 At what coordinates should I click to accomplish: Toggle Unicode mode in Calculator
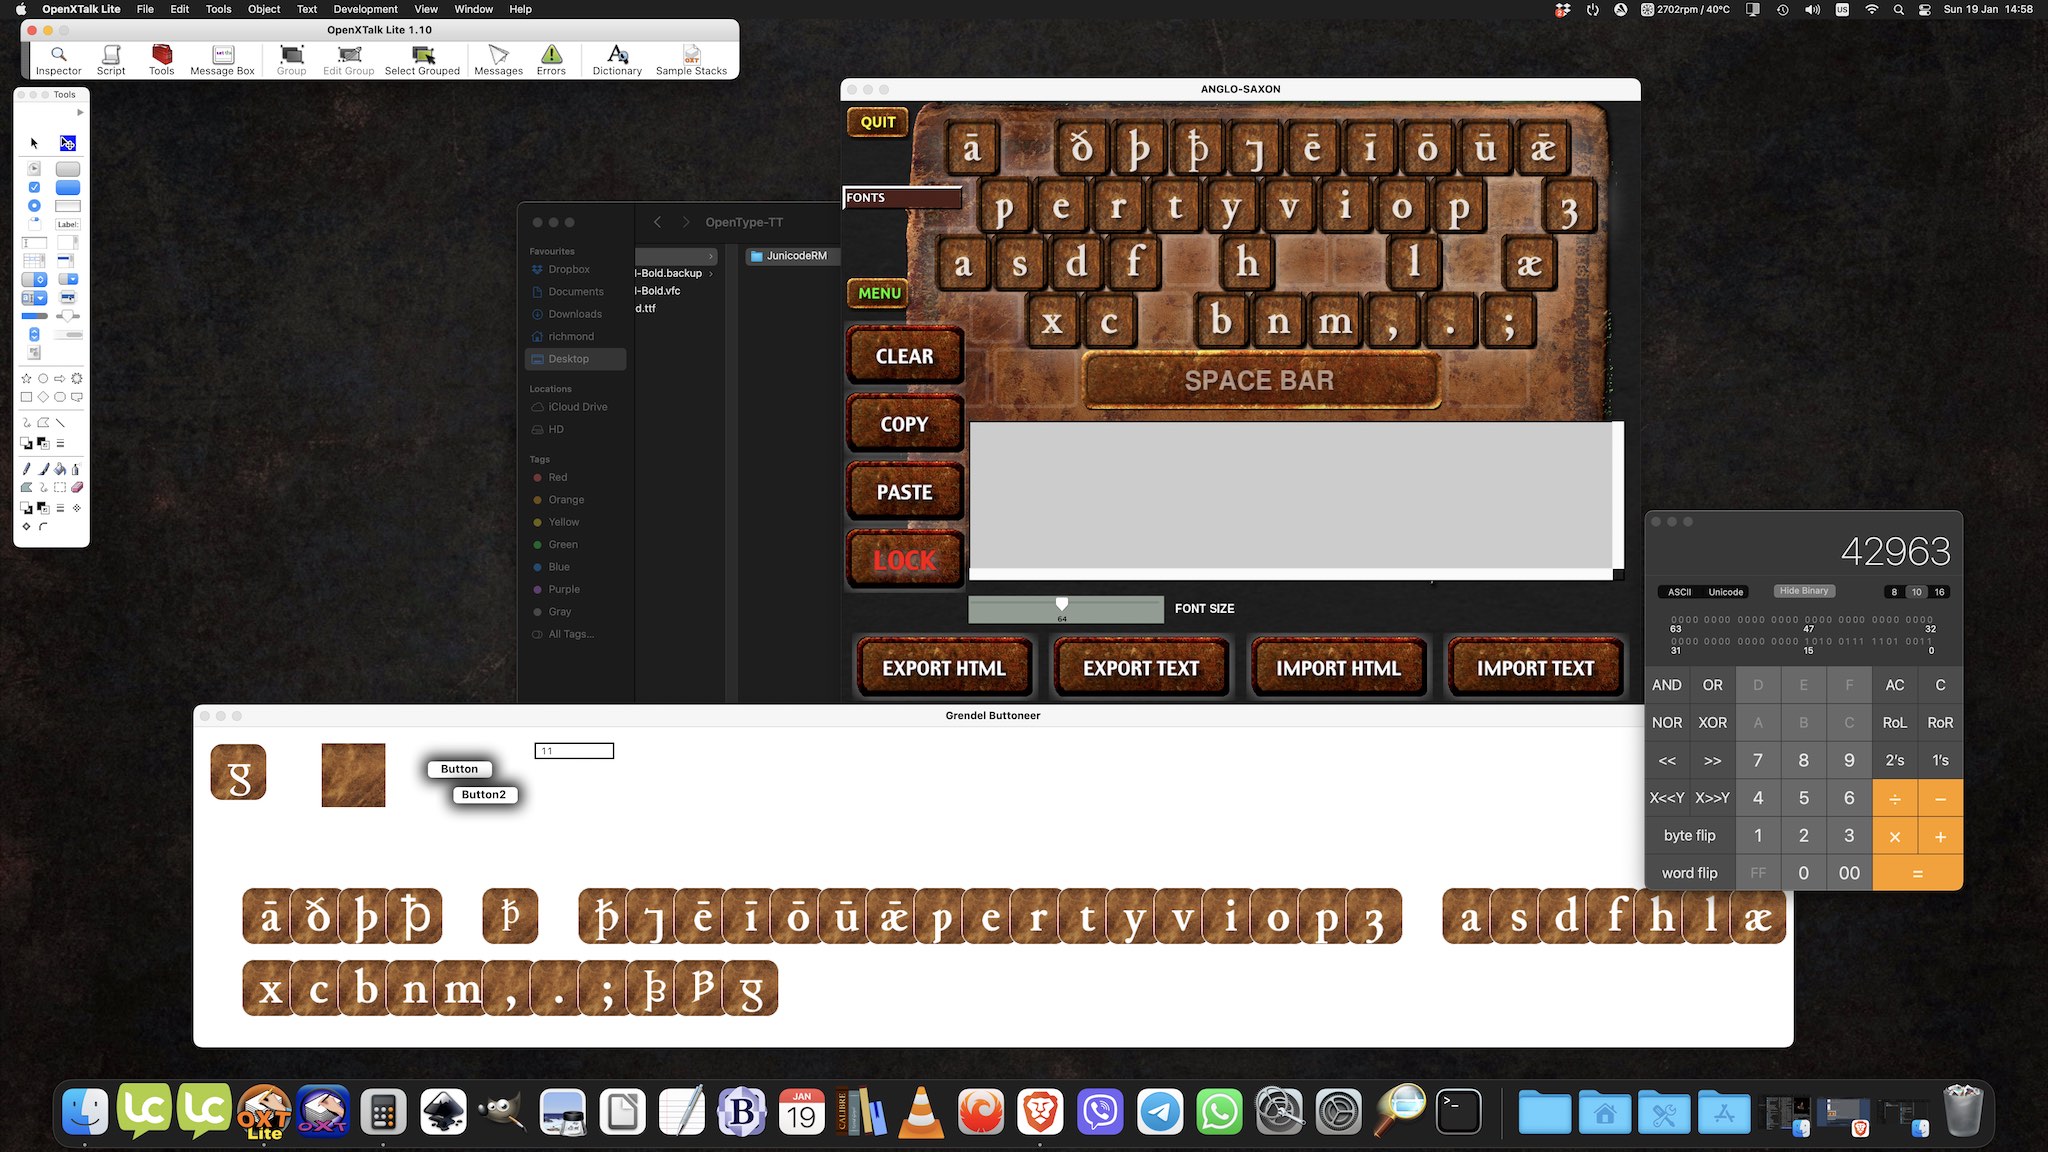pos(1724,591)
